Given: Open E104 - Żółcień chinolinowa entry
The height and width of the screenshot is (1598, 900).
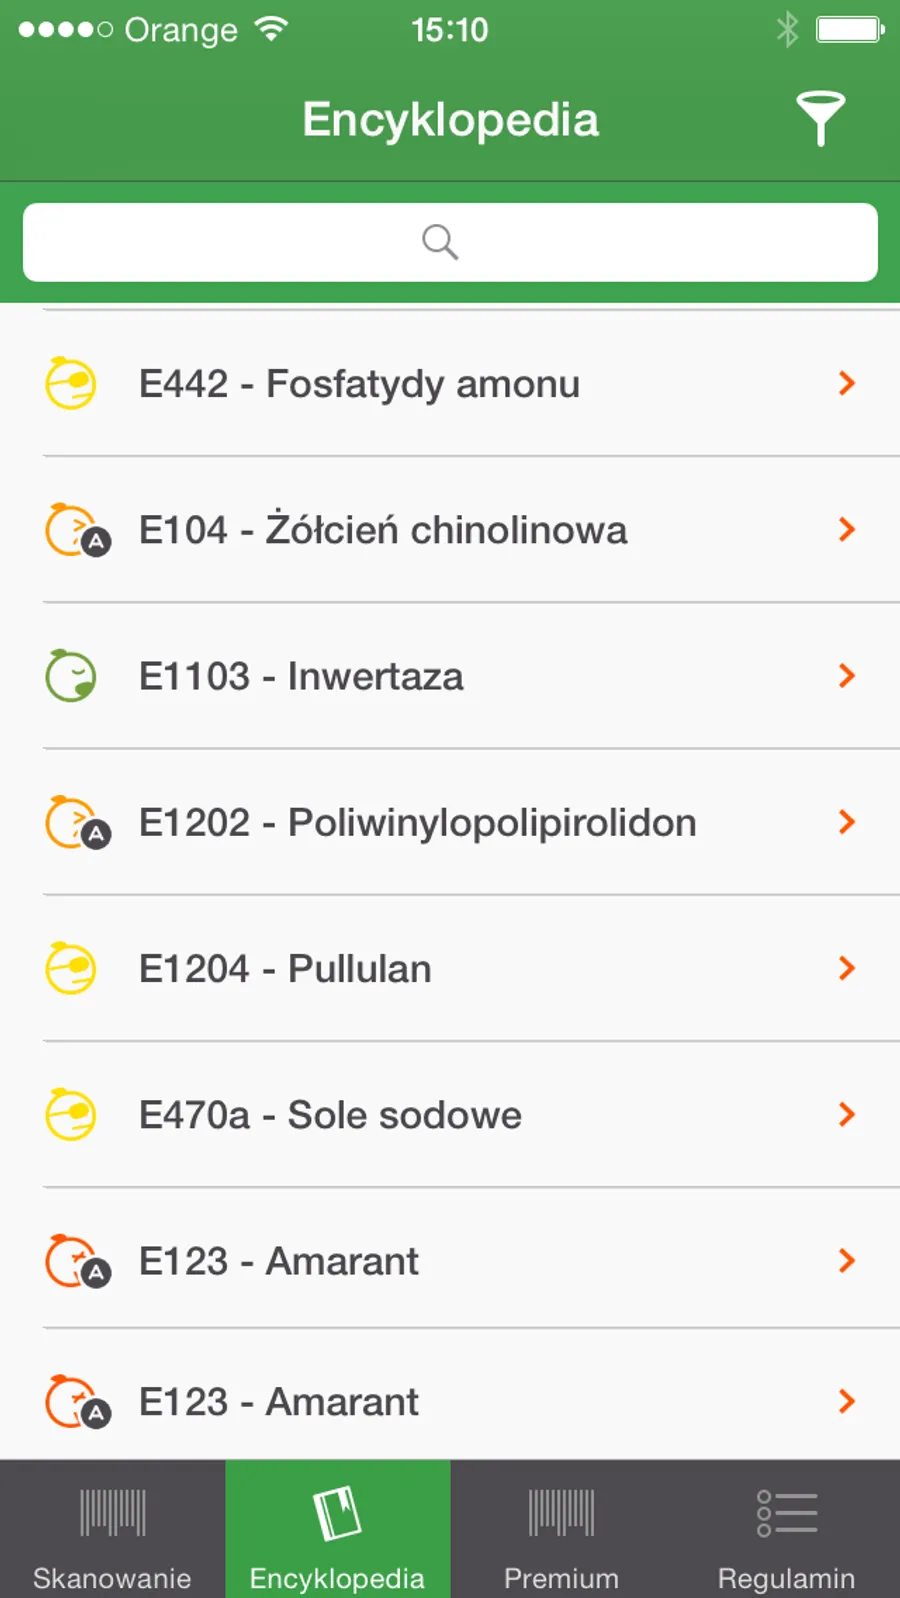Looking at the screenshot, I should 382,530.
